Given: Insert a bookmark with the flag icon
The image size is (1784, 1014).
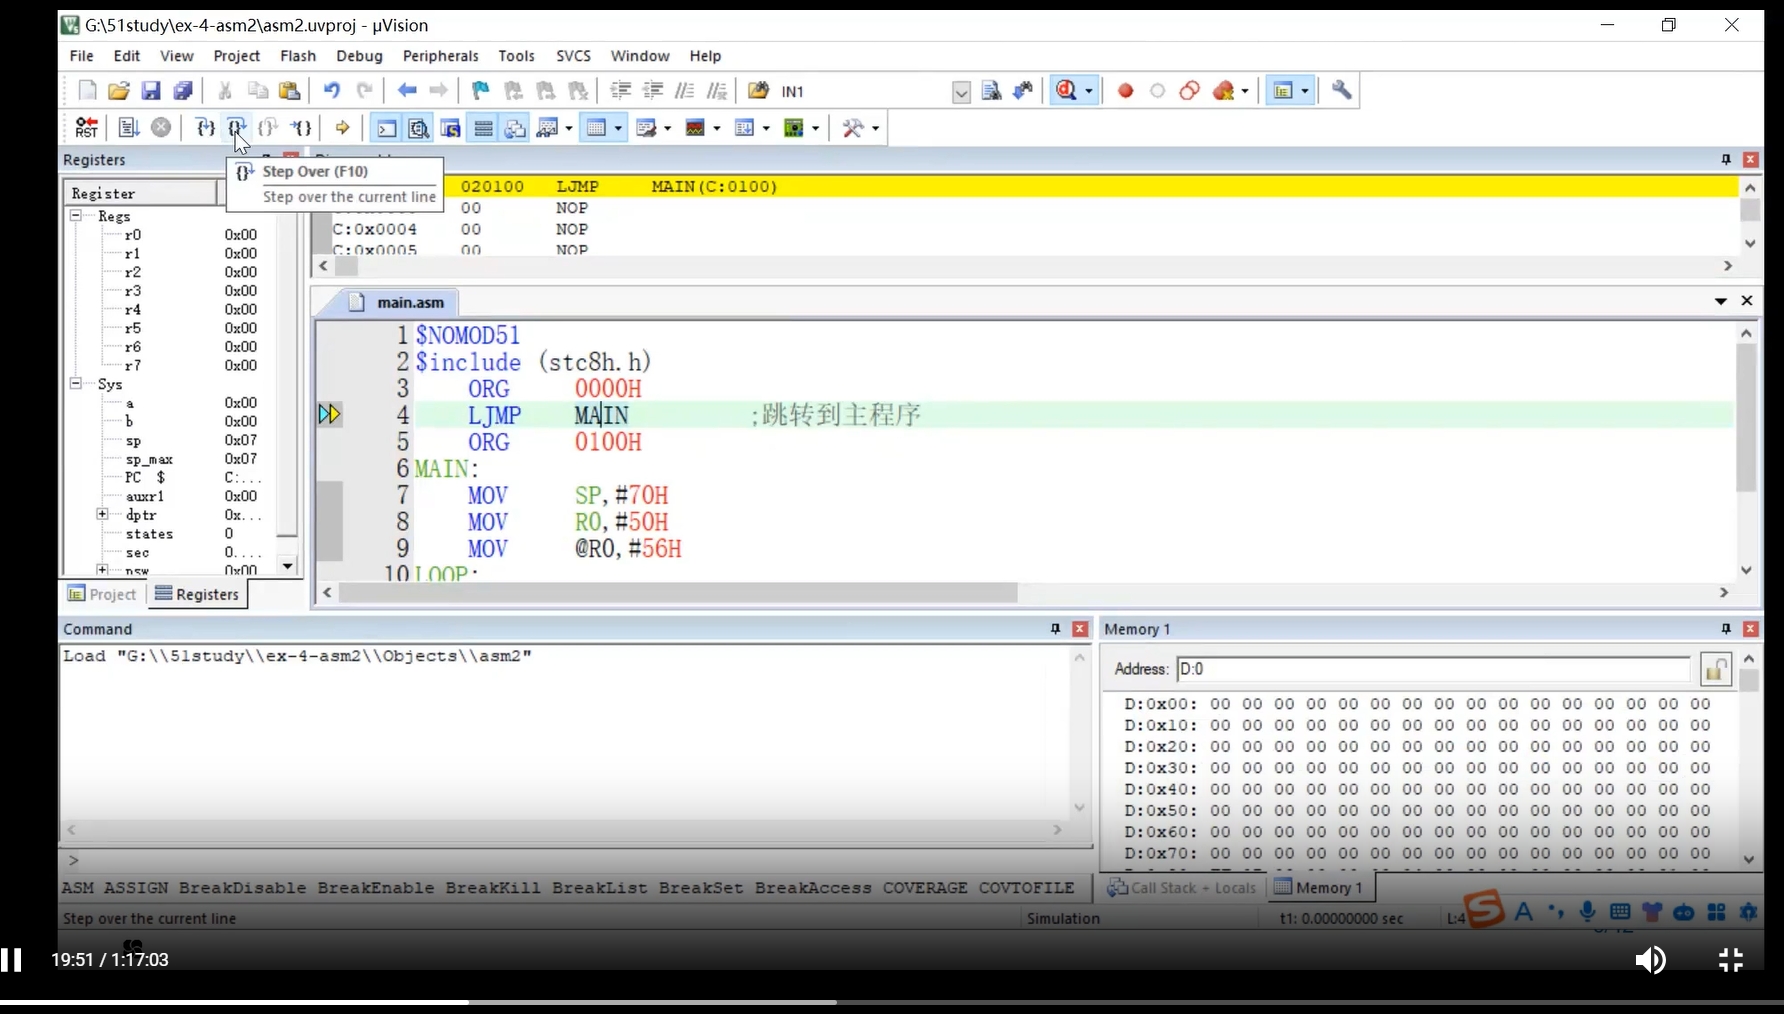Looking at the screenshot, I should (x=481, y=91).
